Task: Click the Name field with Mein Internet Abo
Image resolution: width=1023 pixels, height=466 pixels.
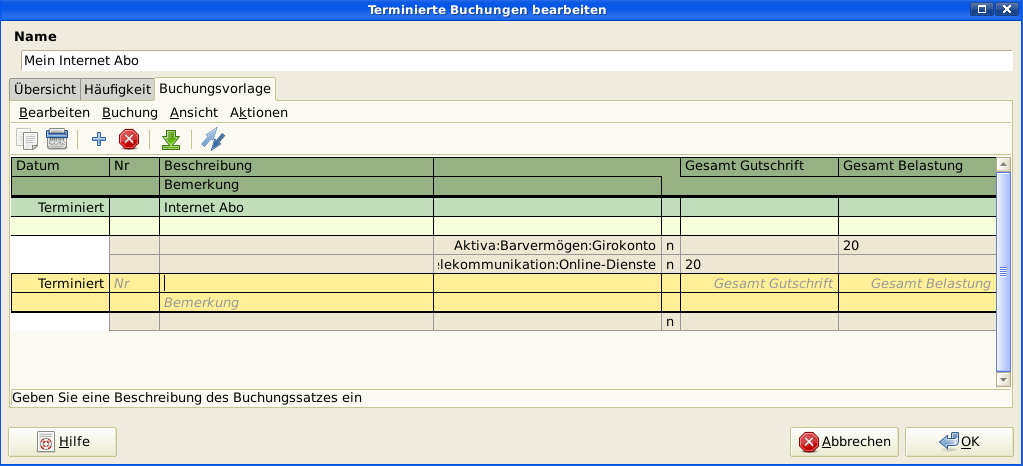Action: coord(515,61)
